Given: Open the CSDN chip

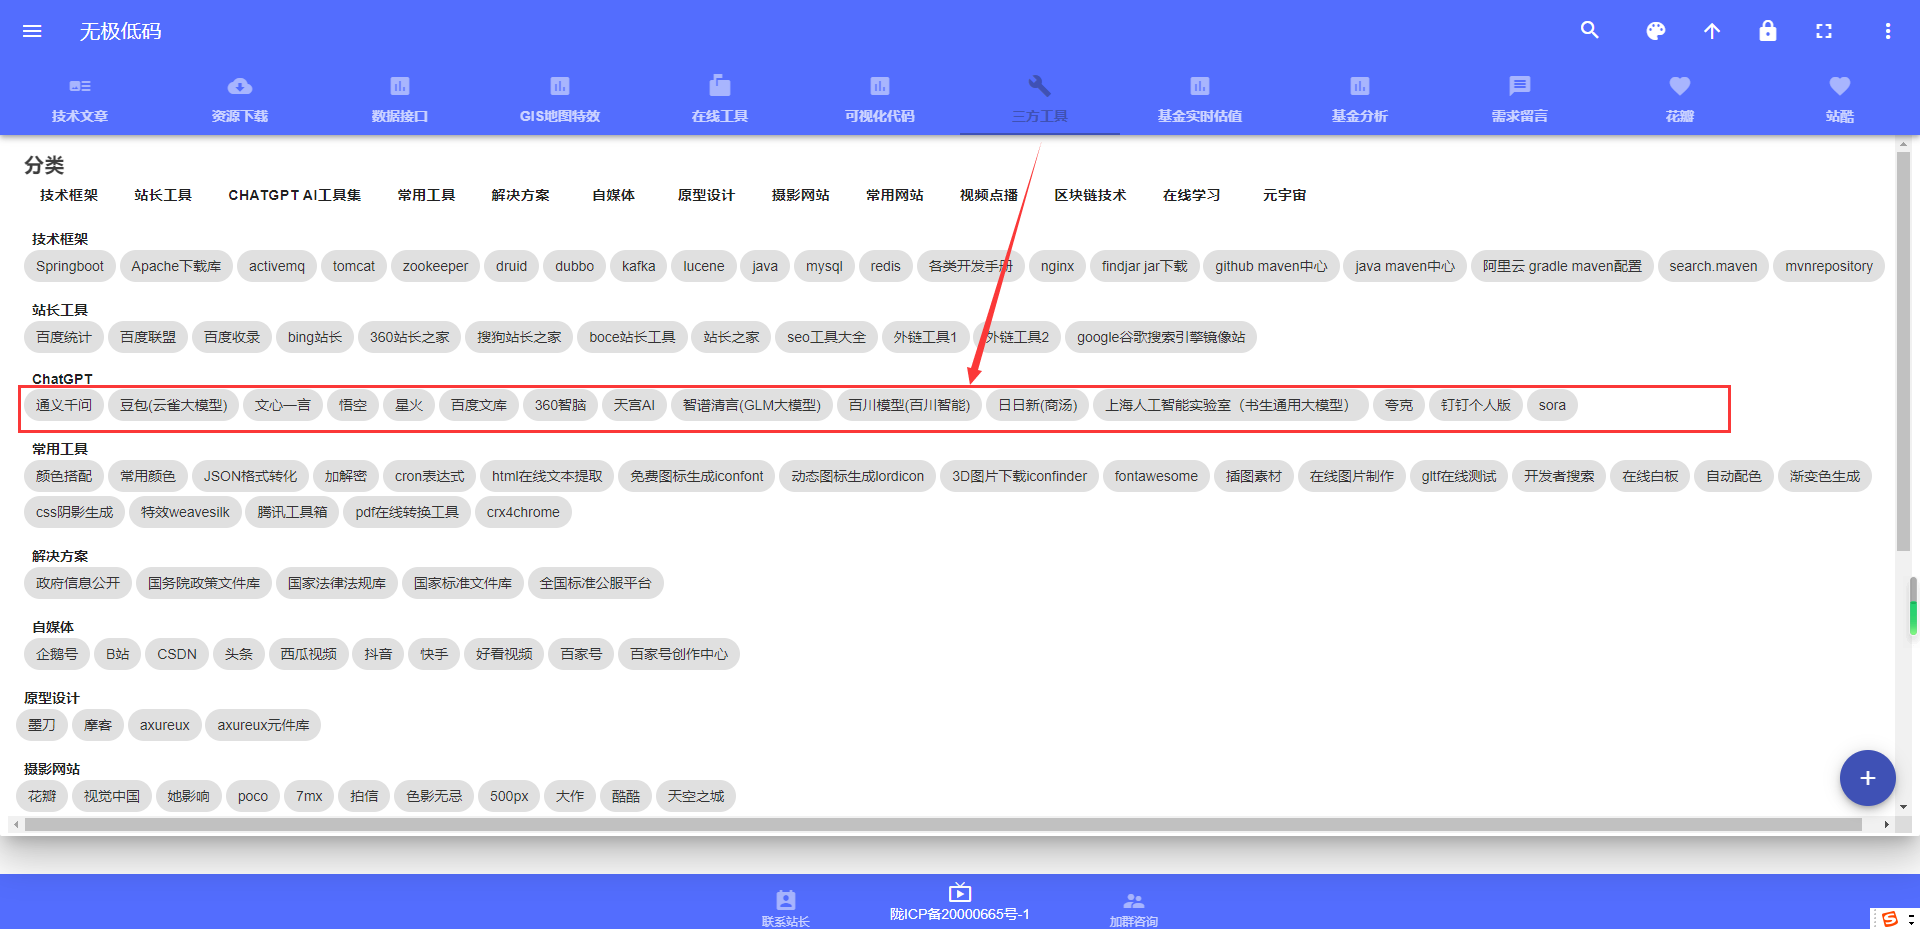Looking at the screenshot, I should (x=177, y=654).
